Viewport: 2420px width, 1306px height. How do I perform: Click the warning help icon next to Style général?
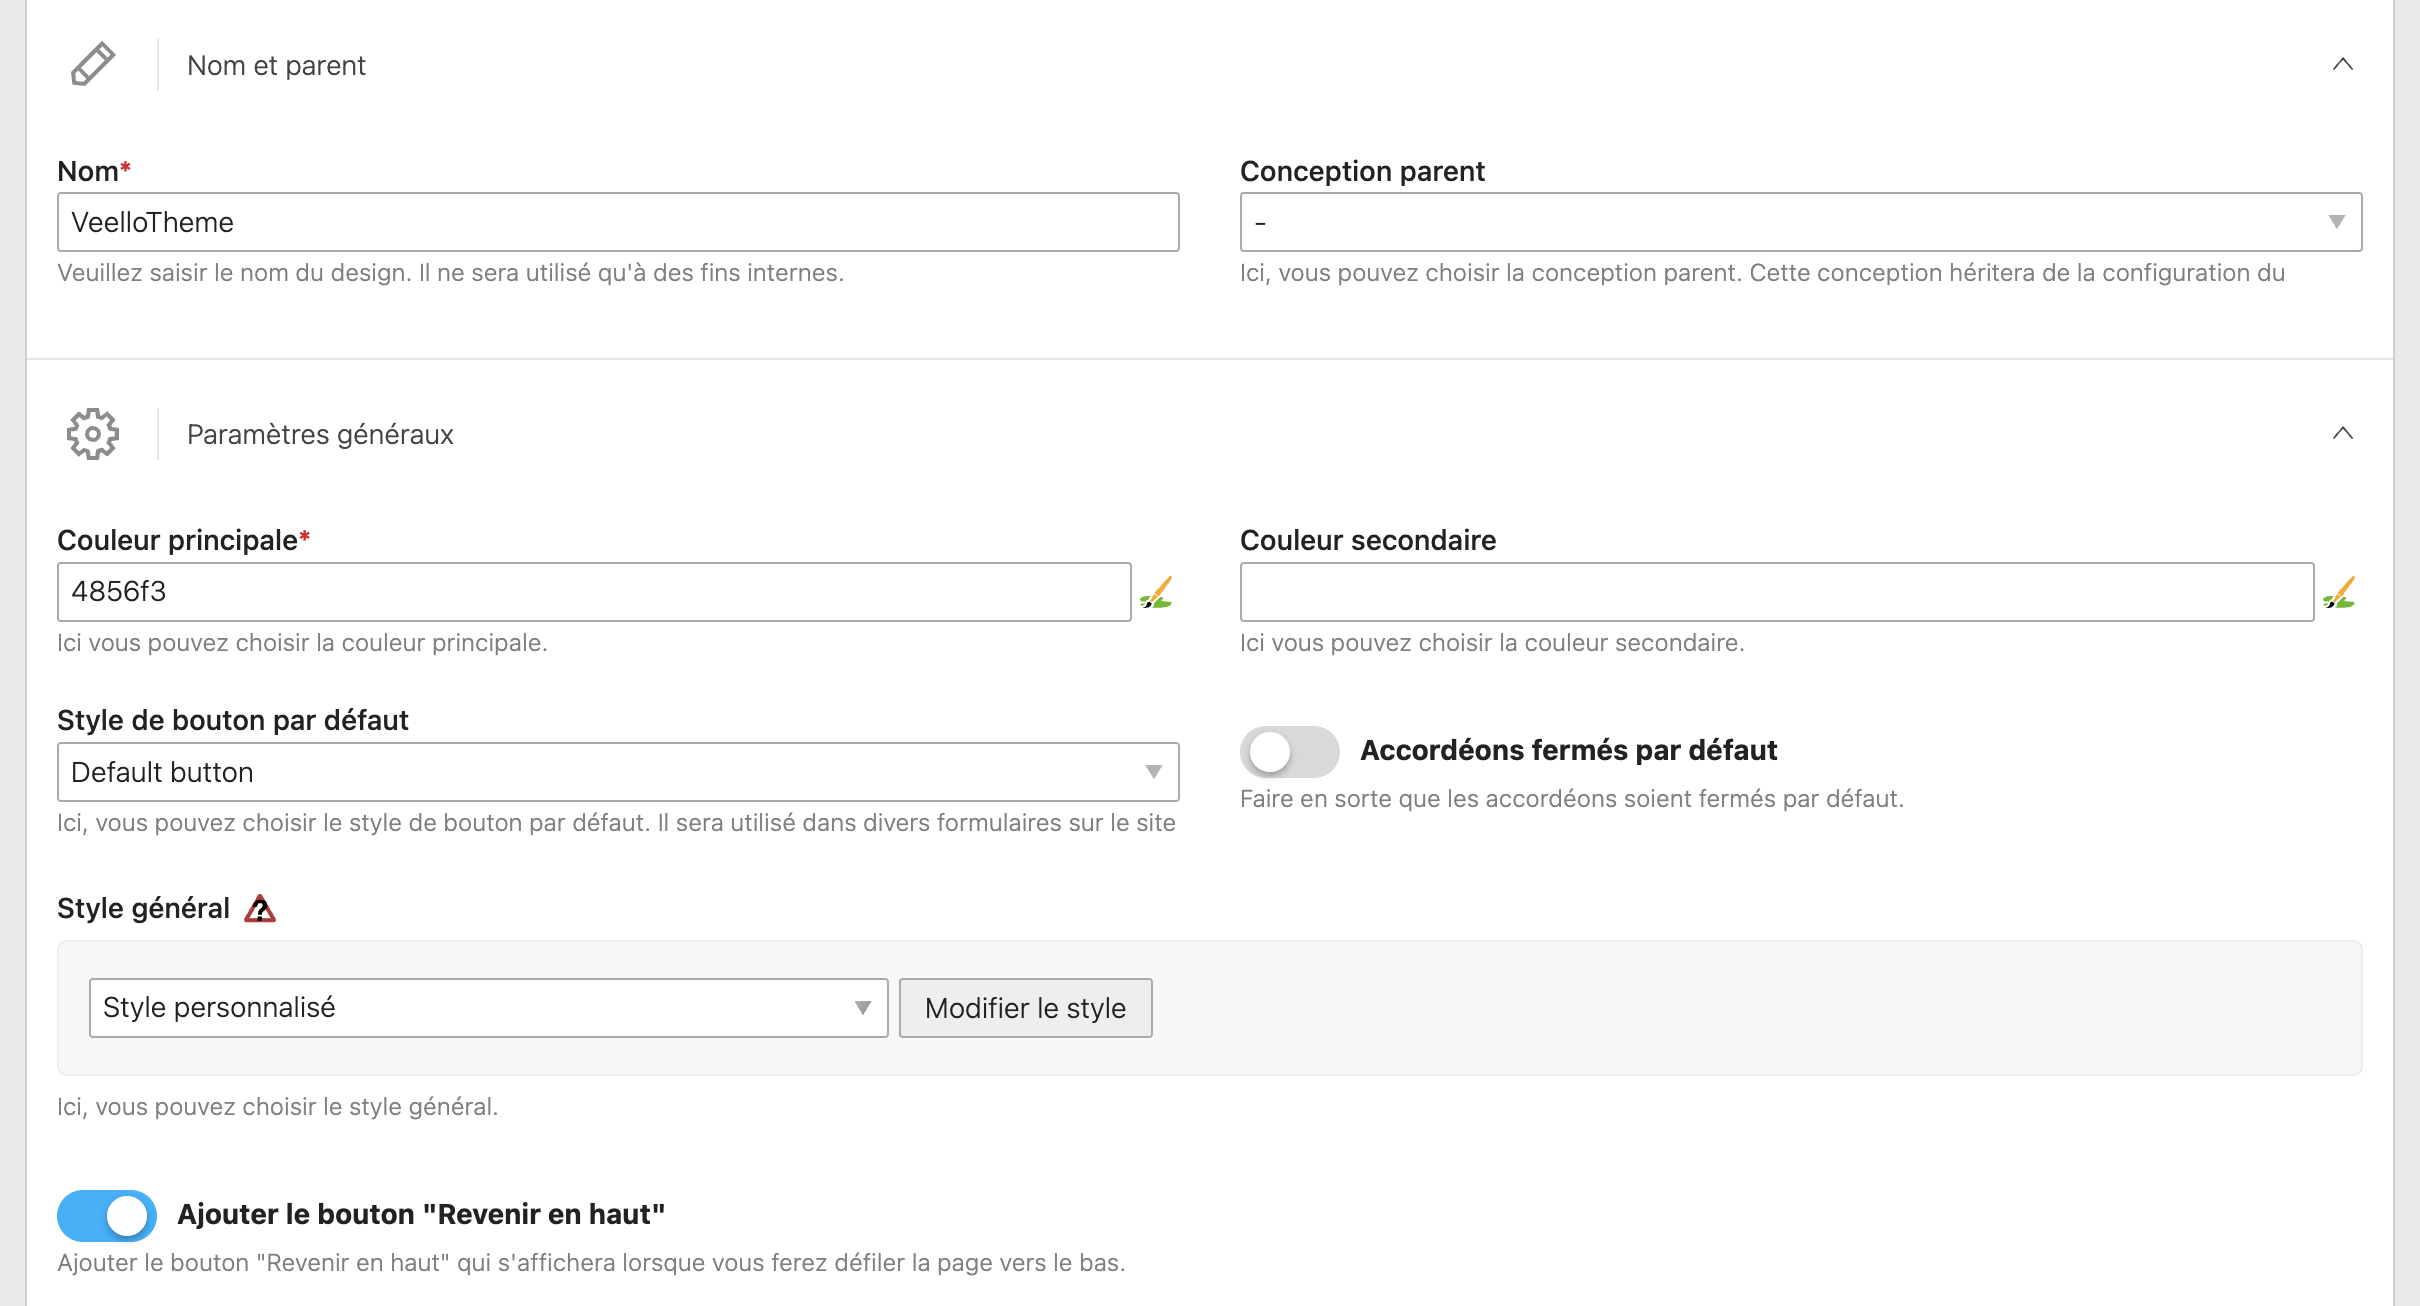point(260,909)
